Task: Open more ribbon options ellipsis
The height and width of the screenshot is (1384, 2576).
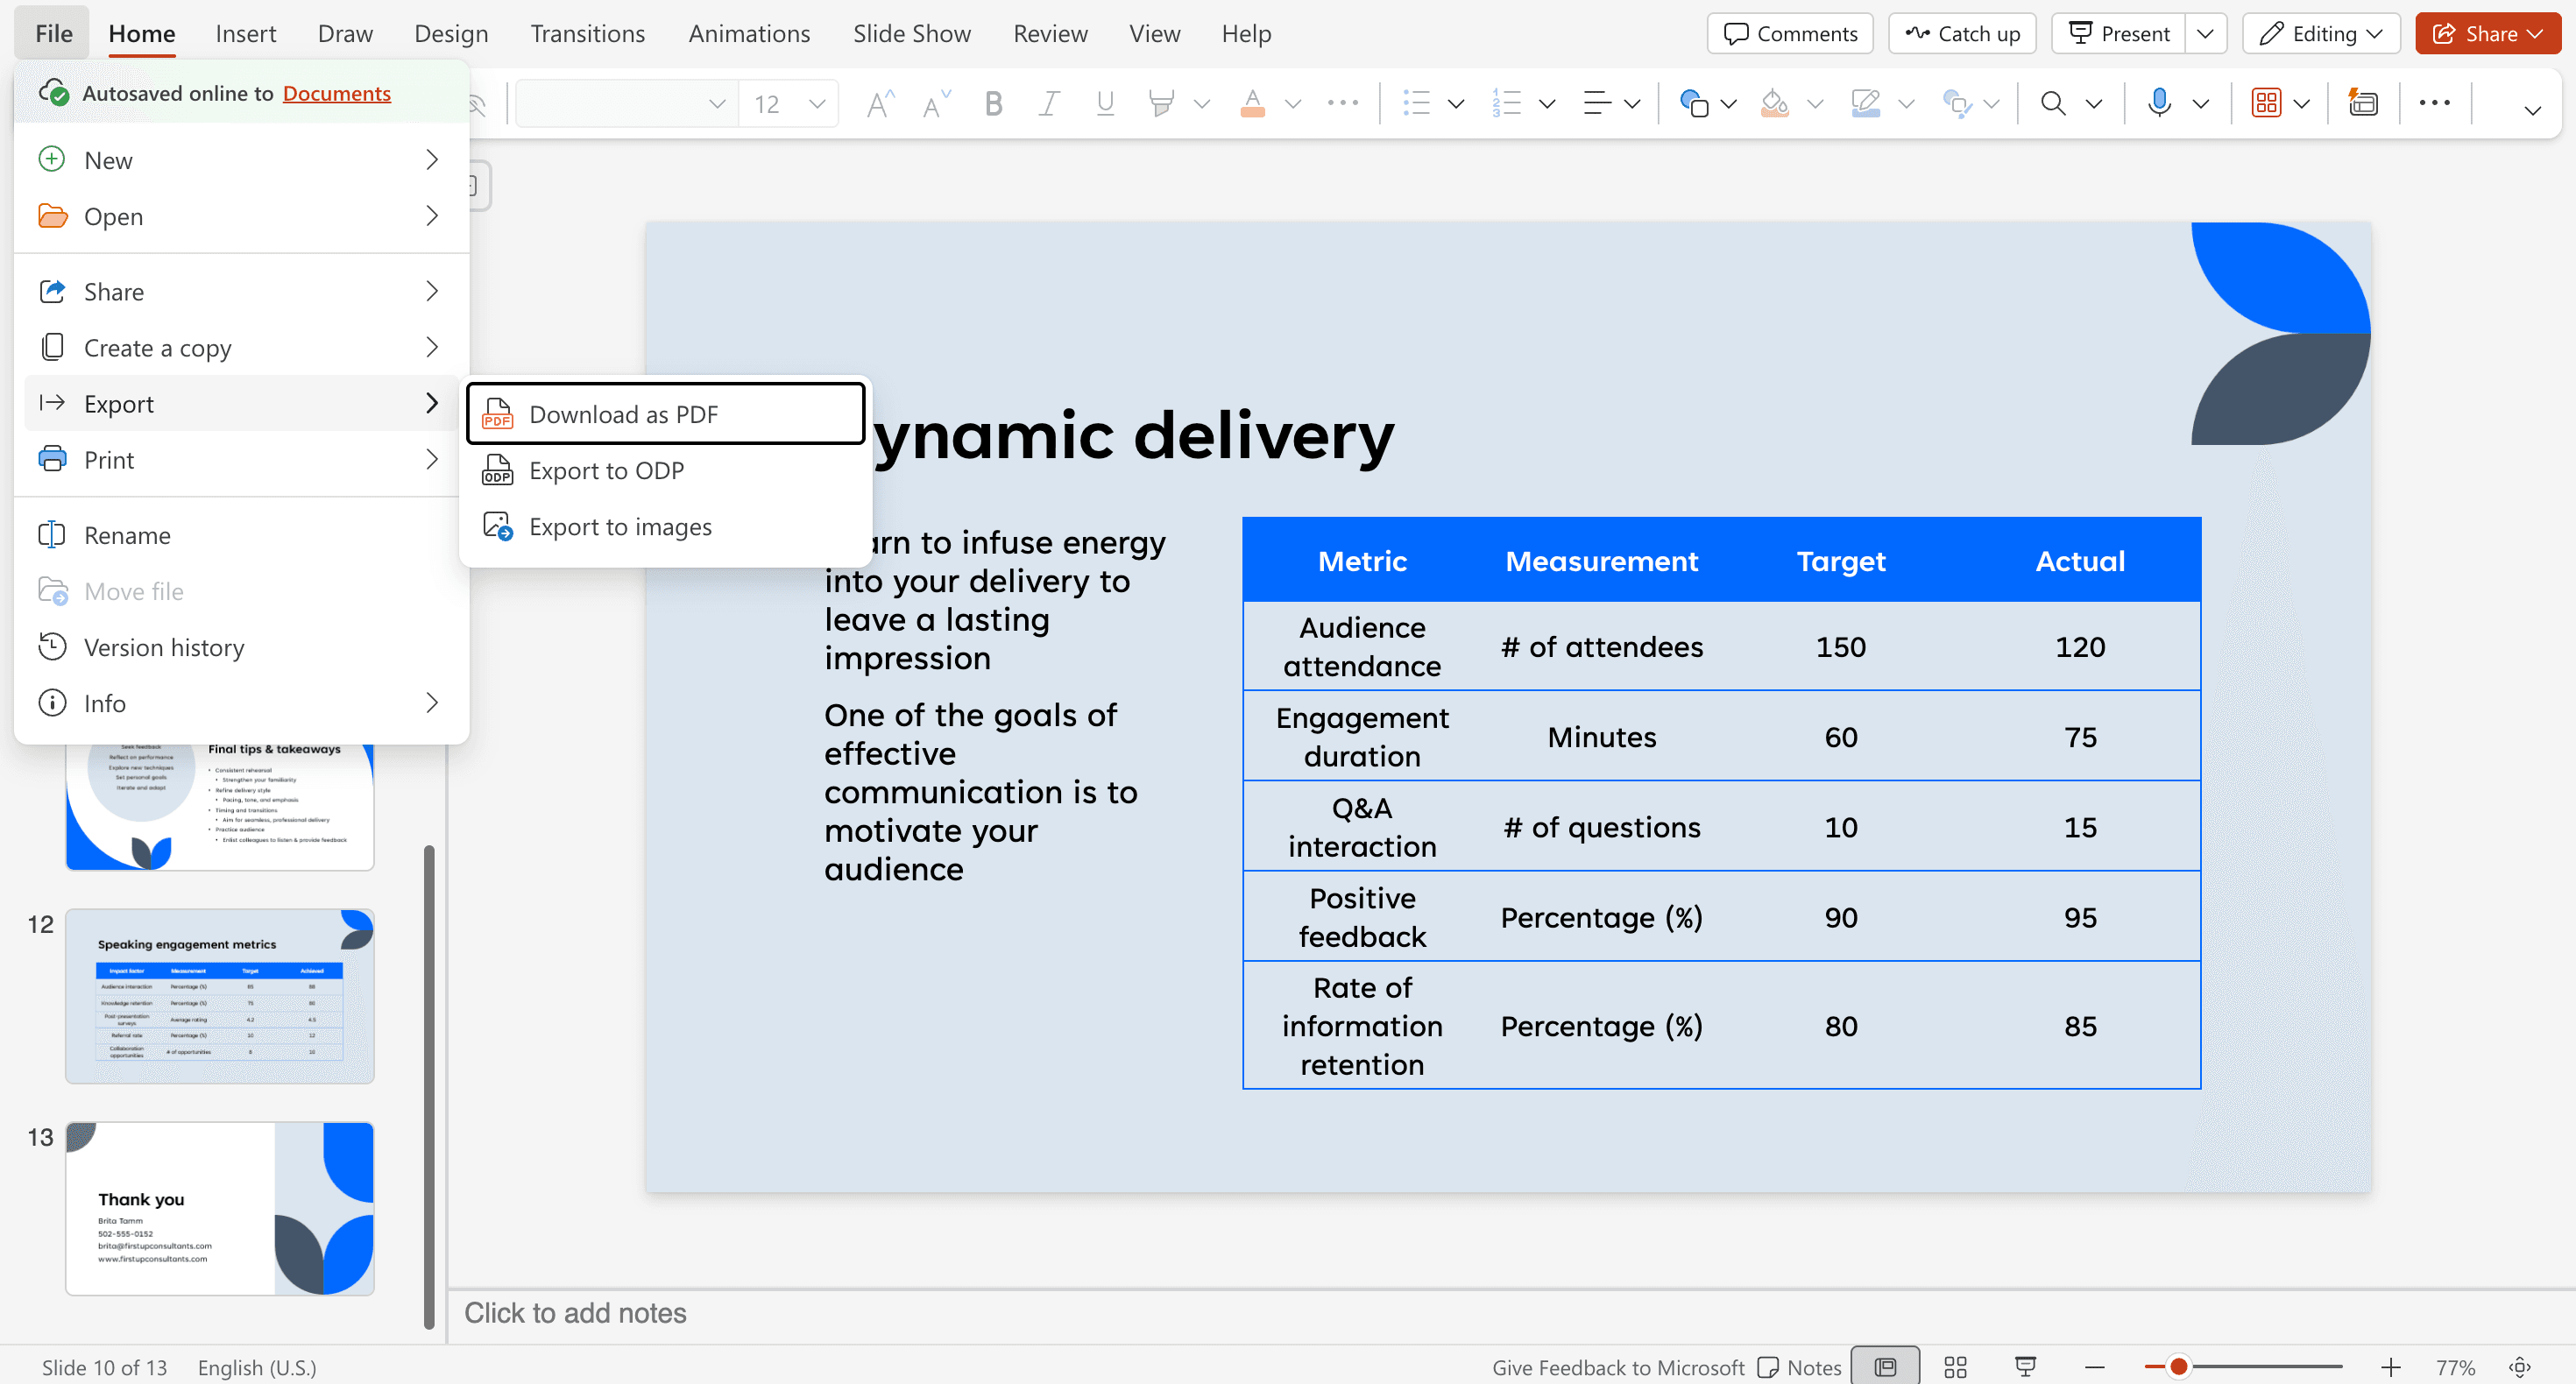Action: [x=2435, y=103]
